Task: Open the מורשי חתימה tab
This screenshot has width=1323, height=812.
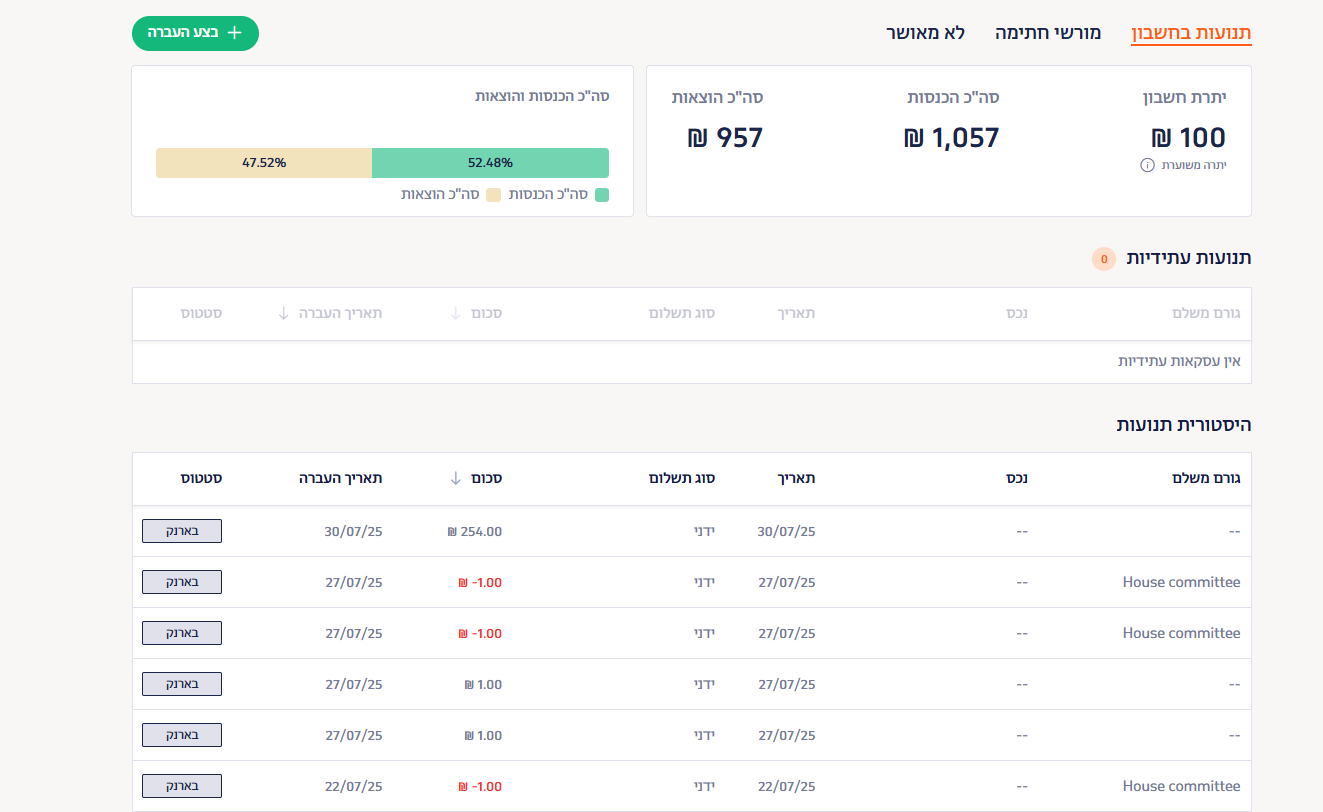Action: tap(1047, 33)
